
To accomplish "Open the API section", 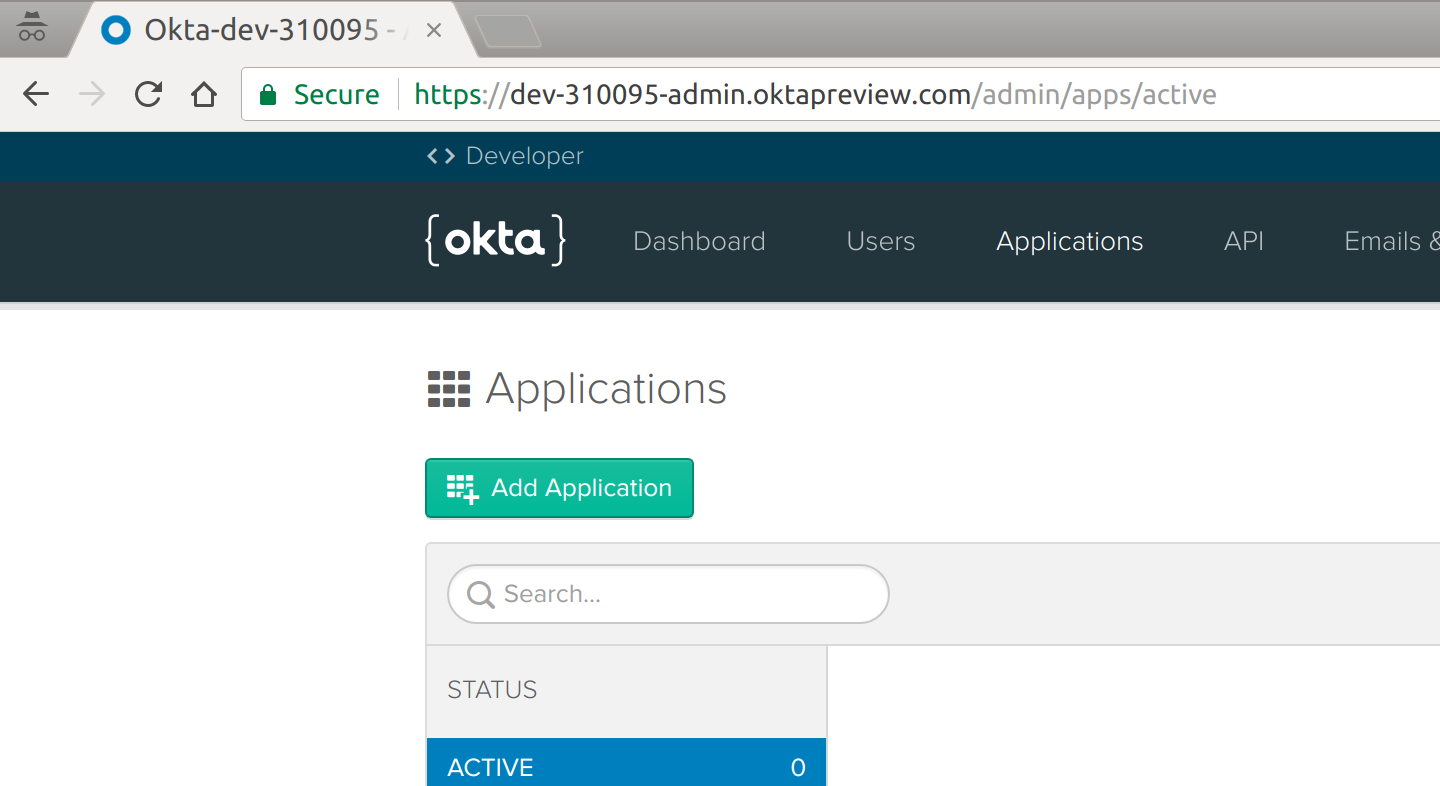I will tap(1244, 241).
